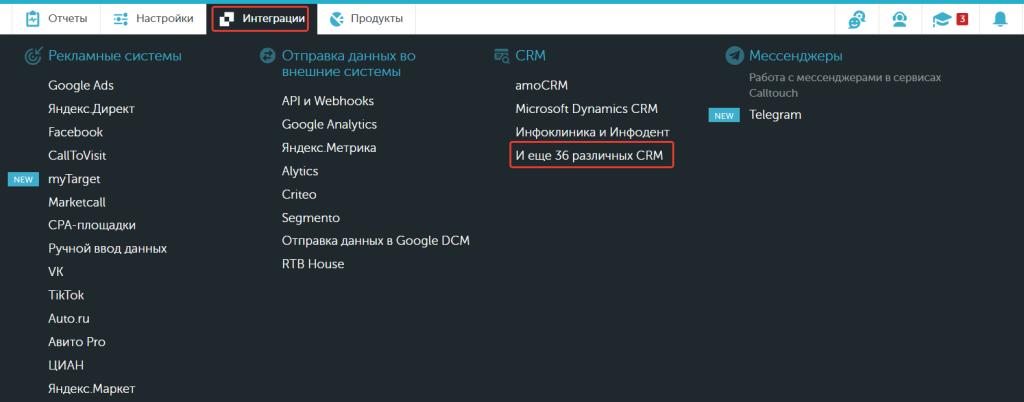Open the myTarget integration marked NEW

click(74, 179)
